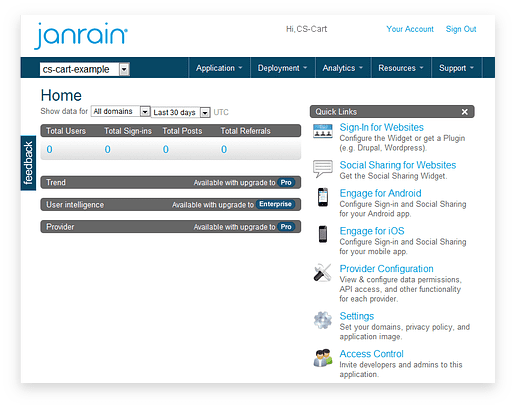Click 'Get the Social Sharing Widget.' text

[393, 176]
